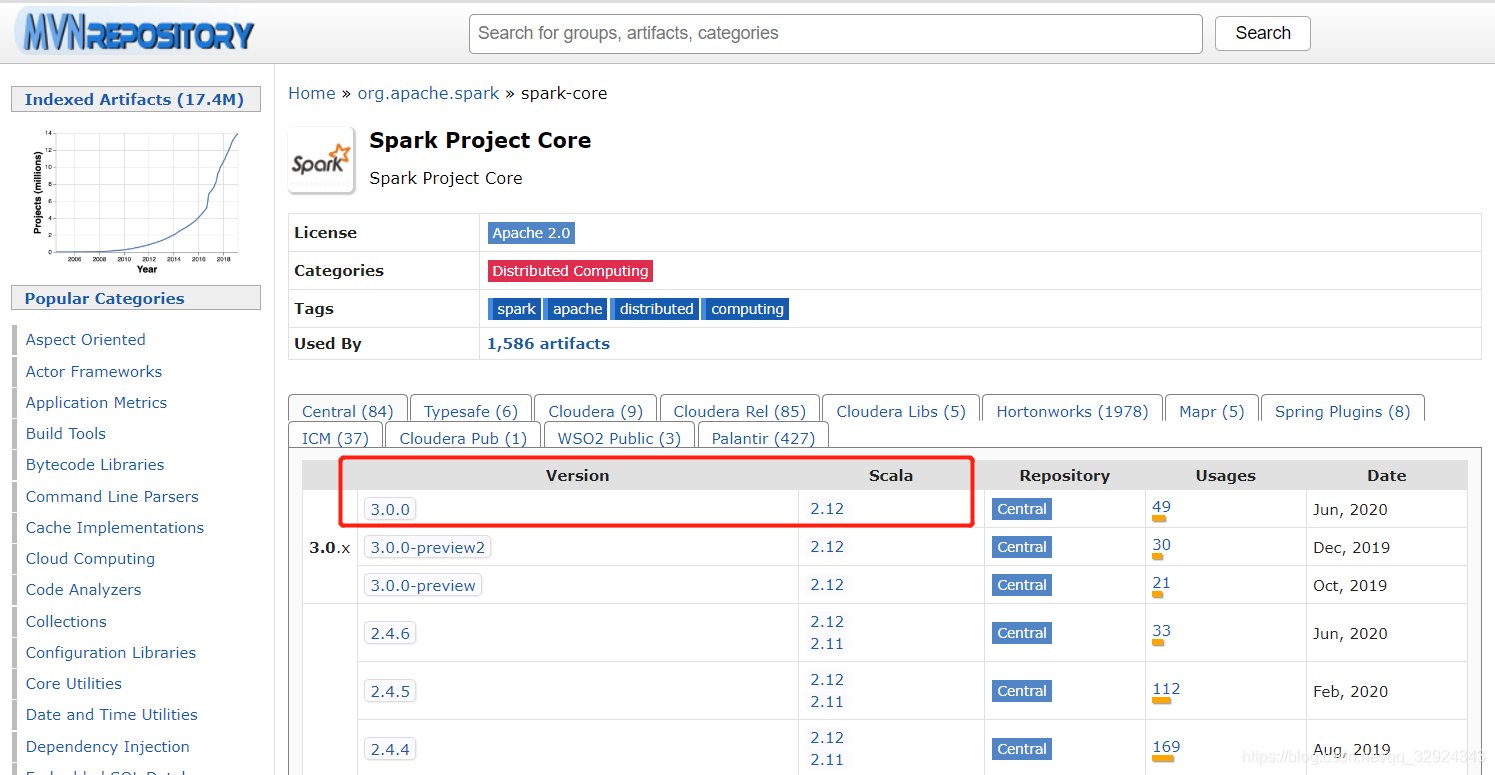Open version 3.0.0

[390, 509]
